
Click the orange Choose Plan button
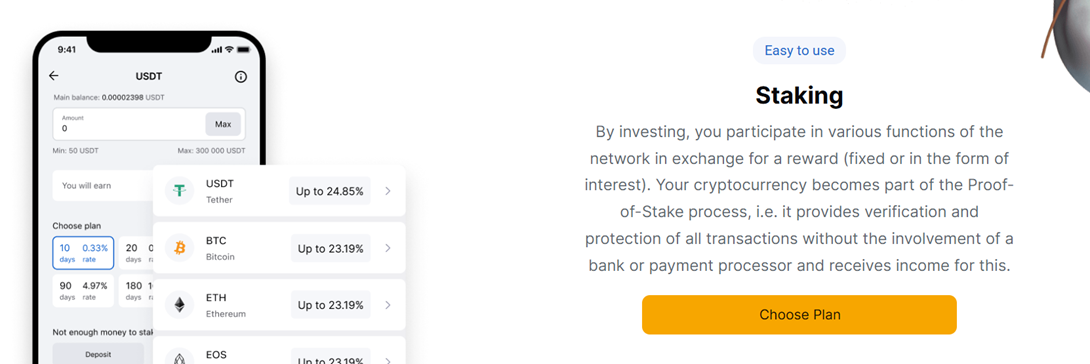tap(799, 315)
